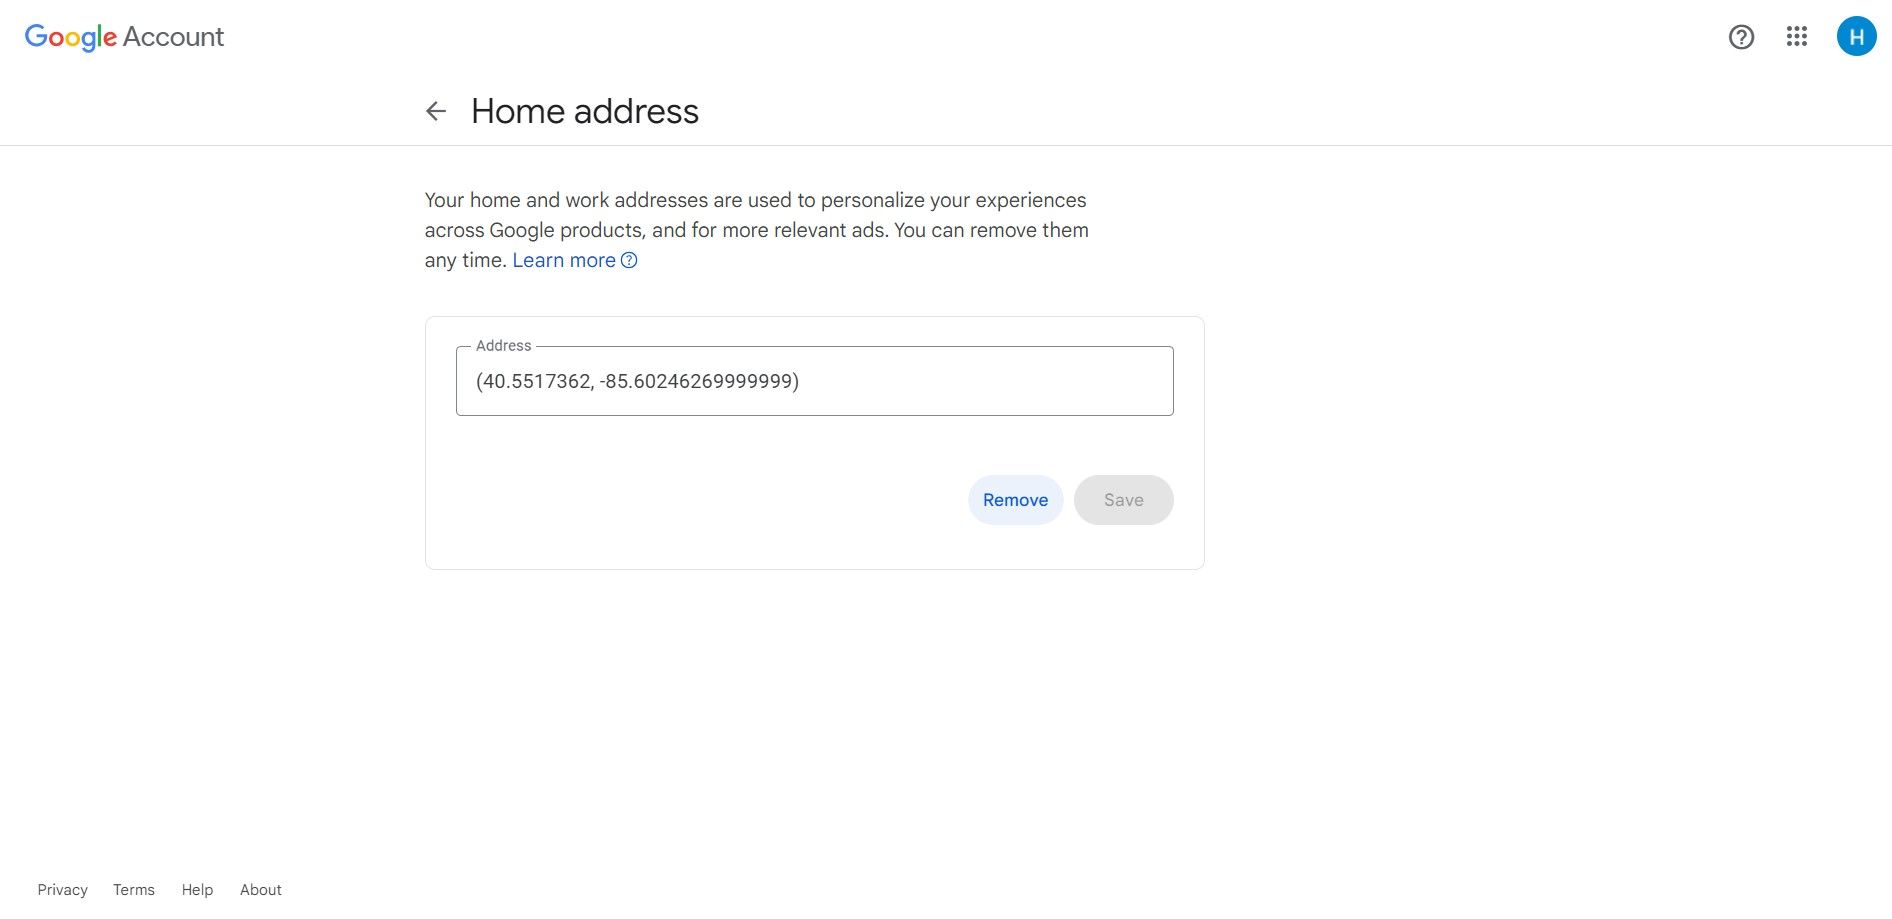1892x919 pixels.
Task: Click inside the Address input field
Action: click(x=814, y=381)
